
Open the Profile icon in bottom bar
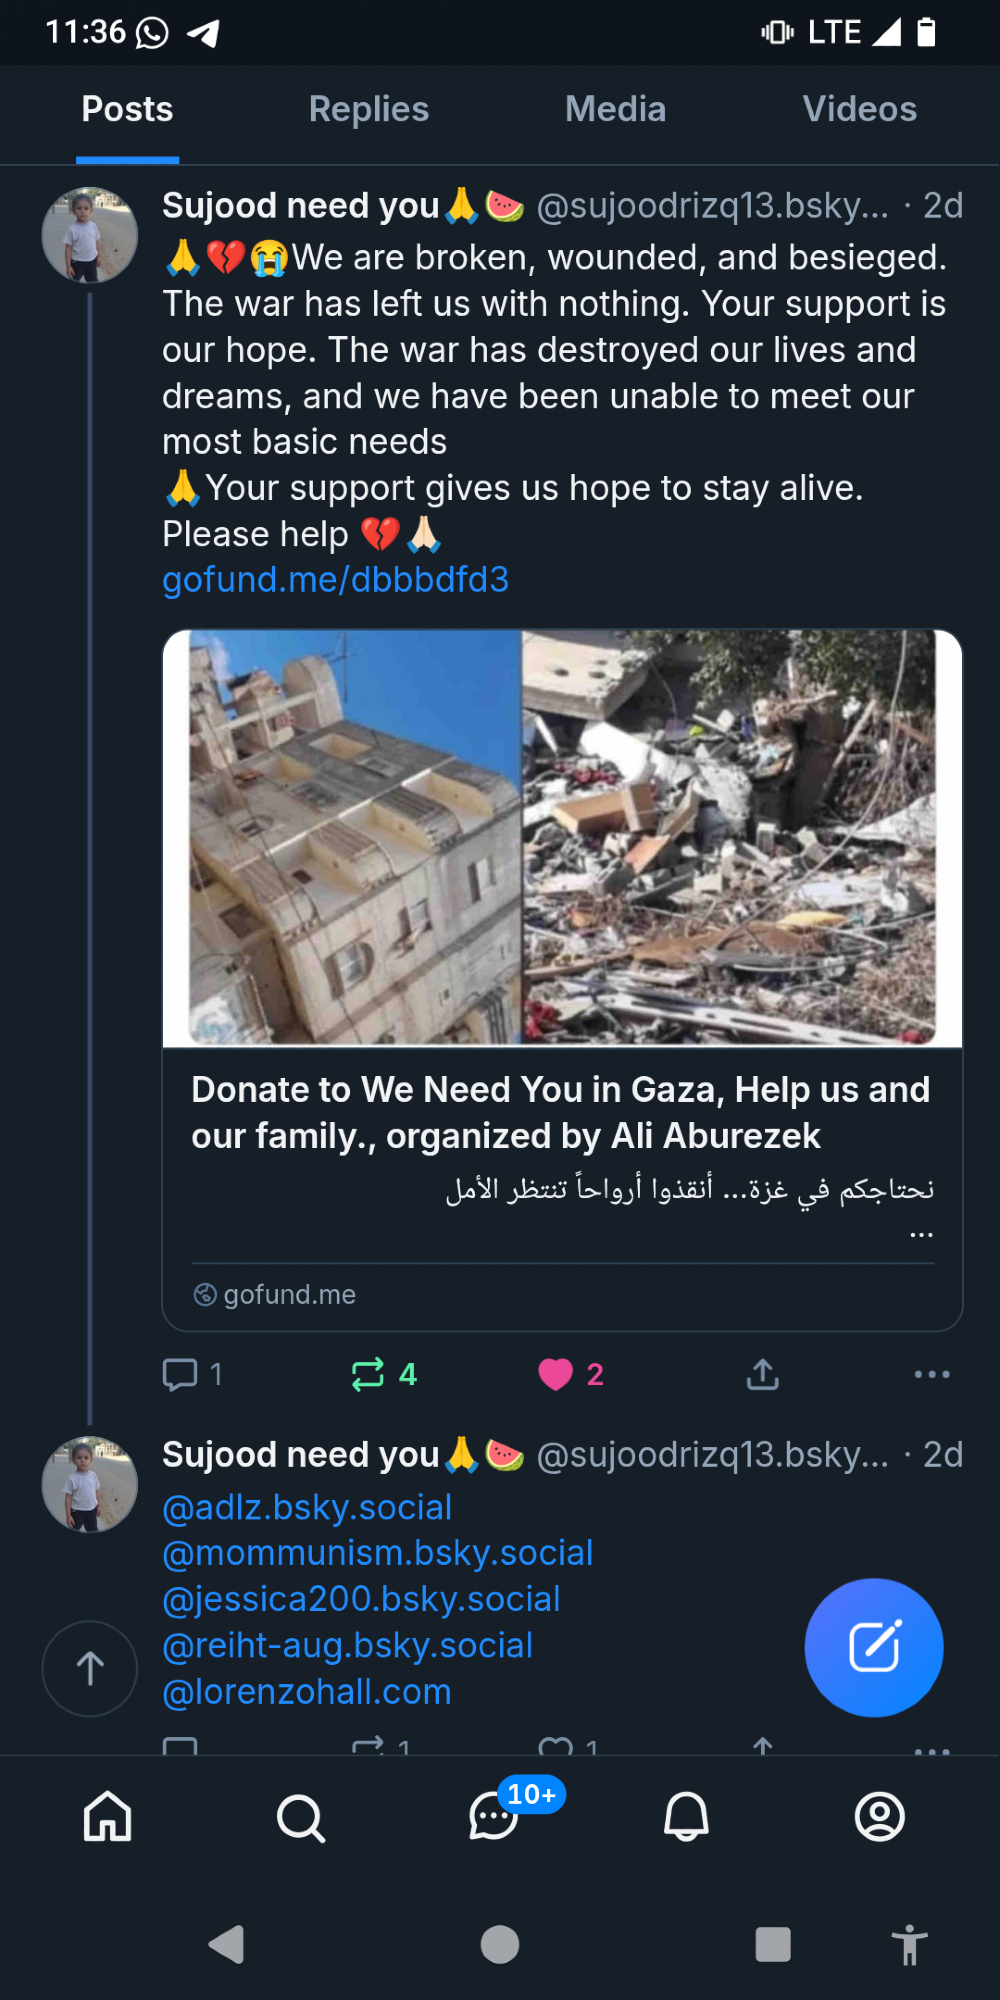[879, 1816]
